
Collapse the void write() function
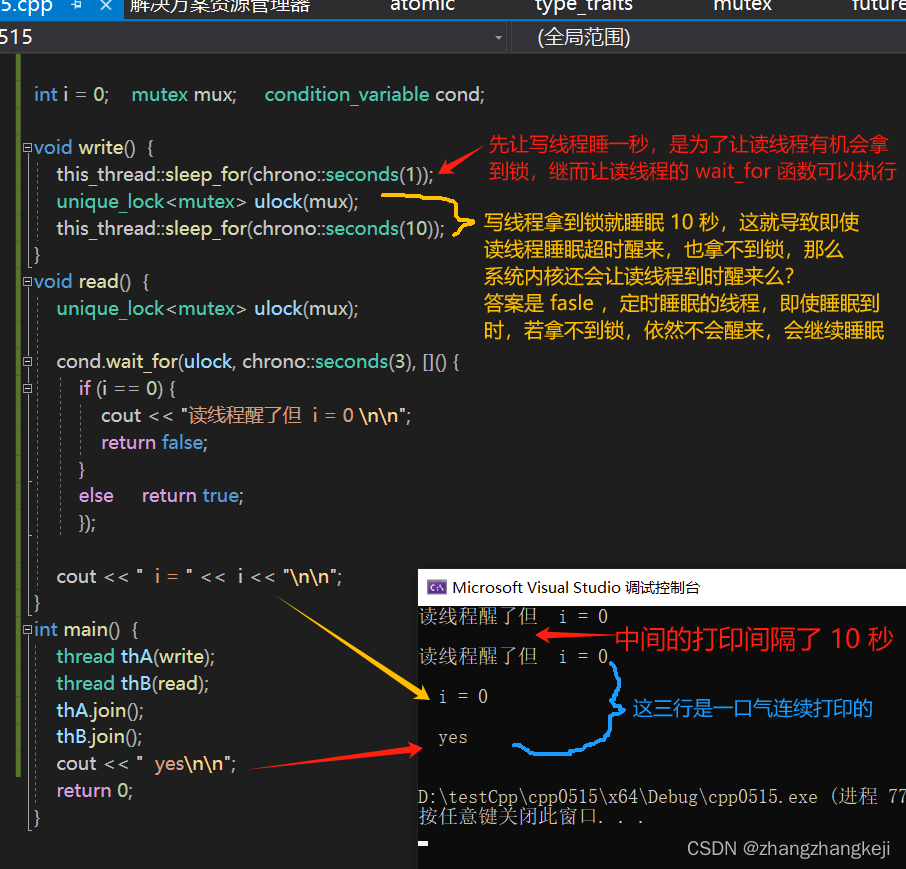click(x=27, y=147)
